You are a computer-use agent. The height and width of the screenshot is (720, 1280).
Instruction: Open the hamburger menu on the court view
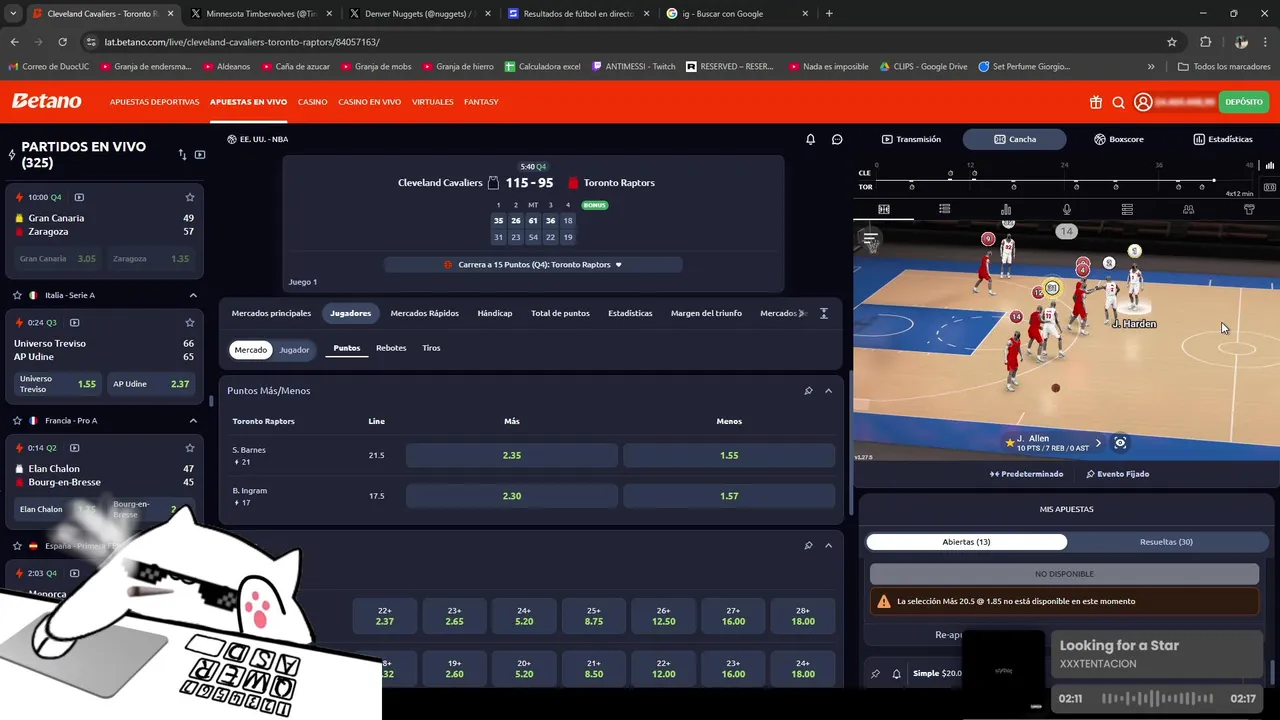871,239
